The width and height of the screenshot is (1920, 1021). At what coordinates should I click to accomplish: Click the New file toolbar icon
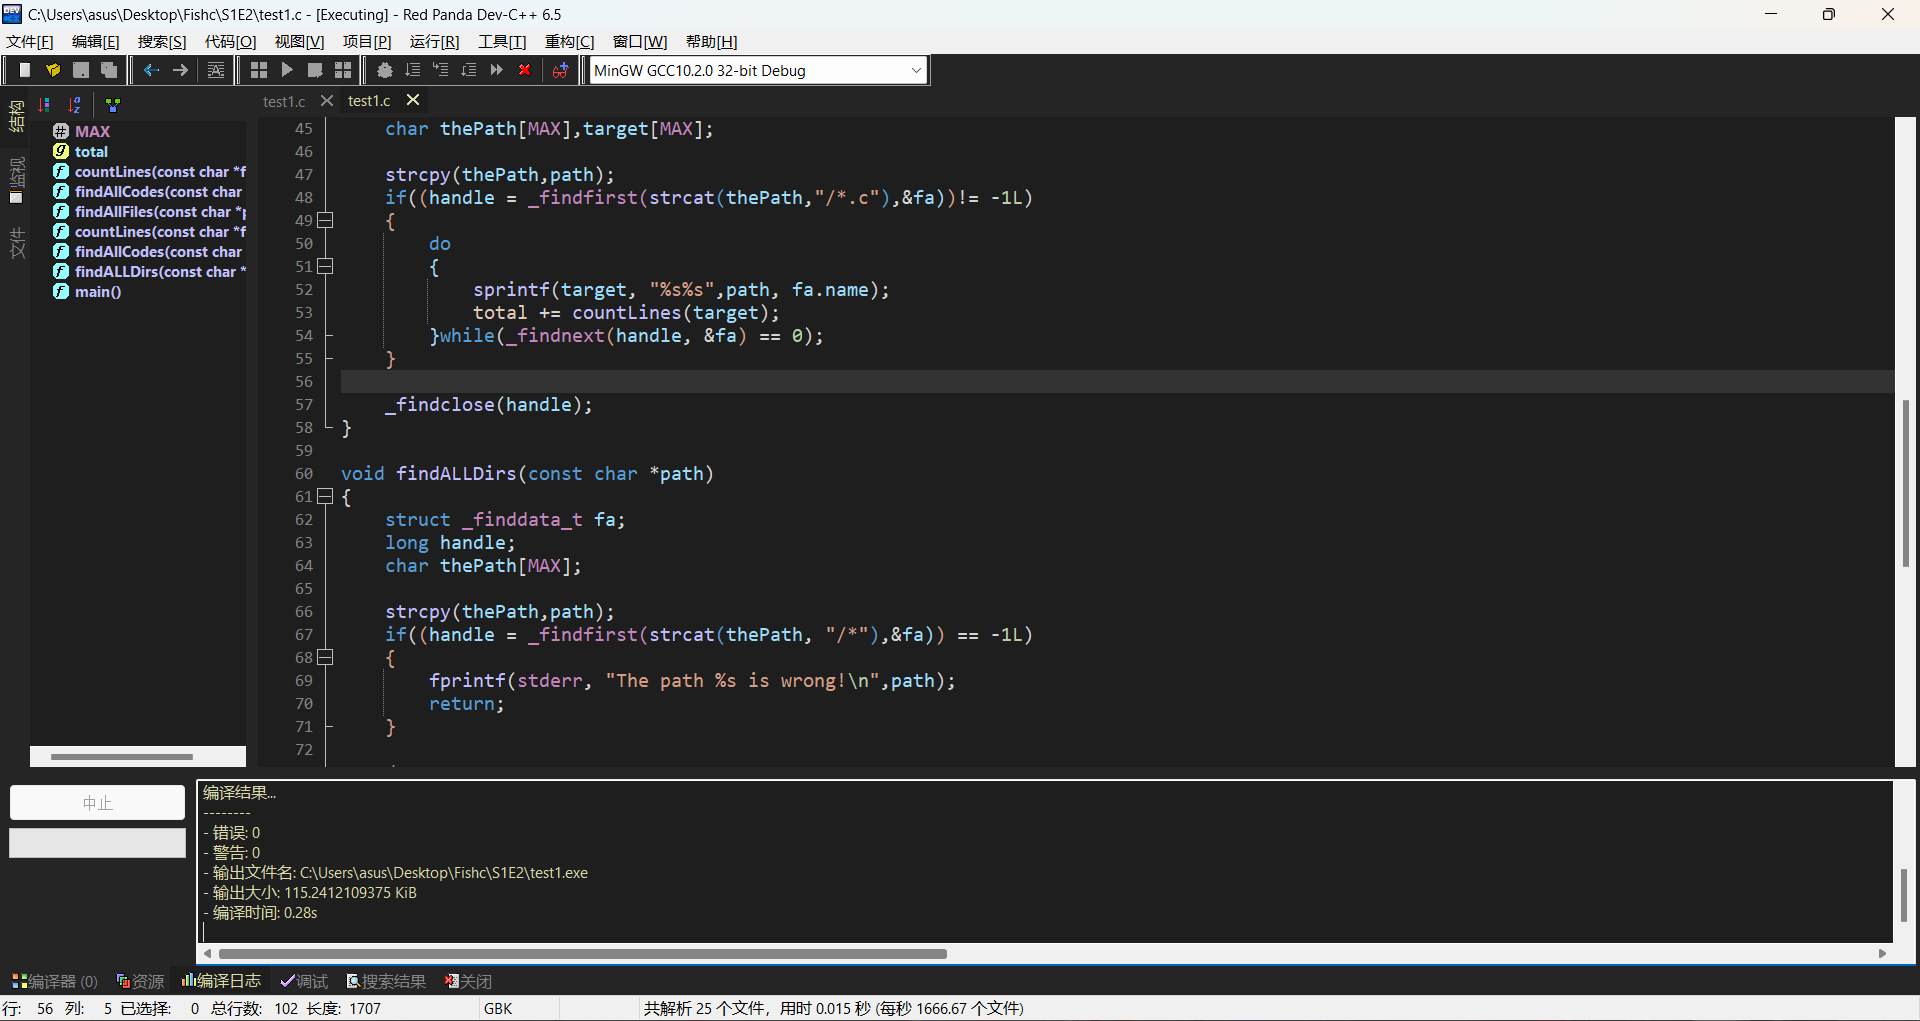(24, 70)
